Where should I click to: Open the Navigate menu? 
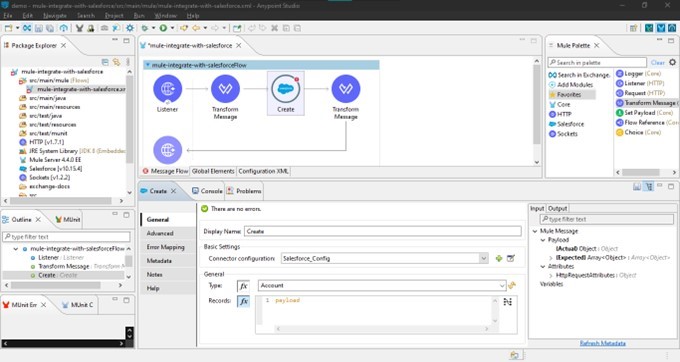pyautogui.click(x=55, y=16)
